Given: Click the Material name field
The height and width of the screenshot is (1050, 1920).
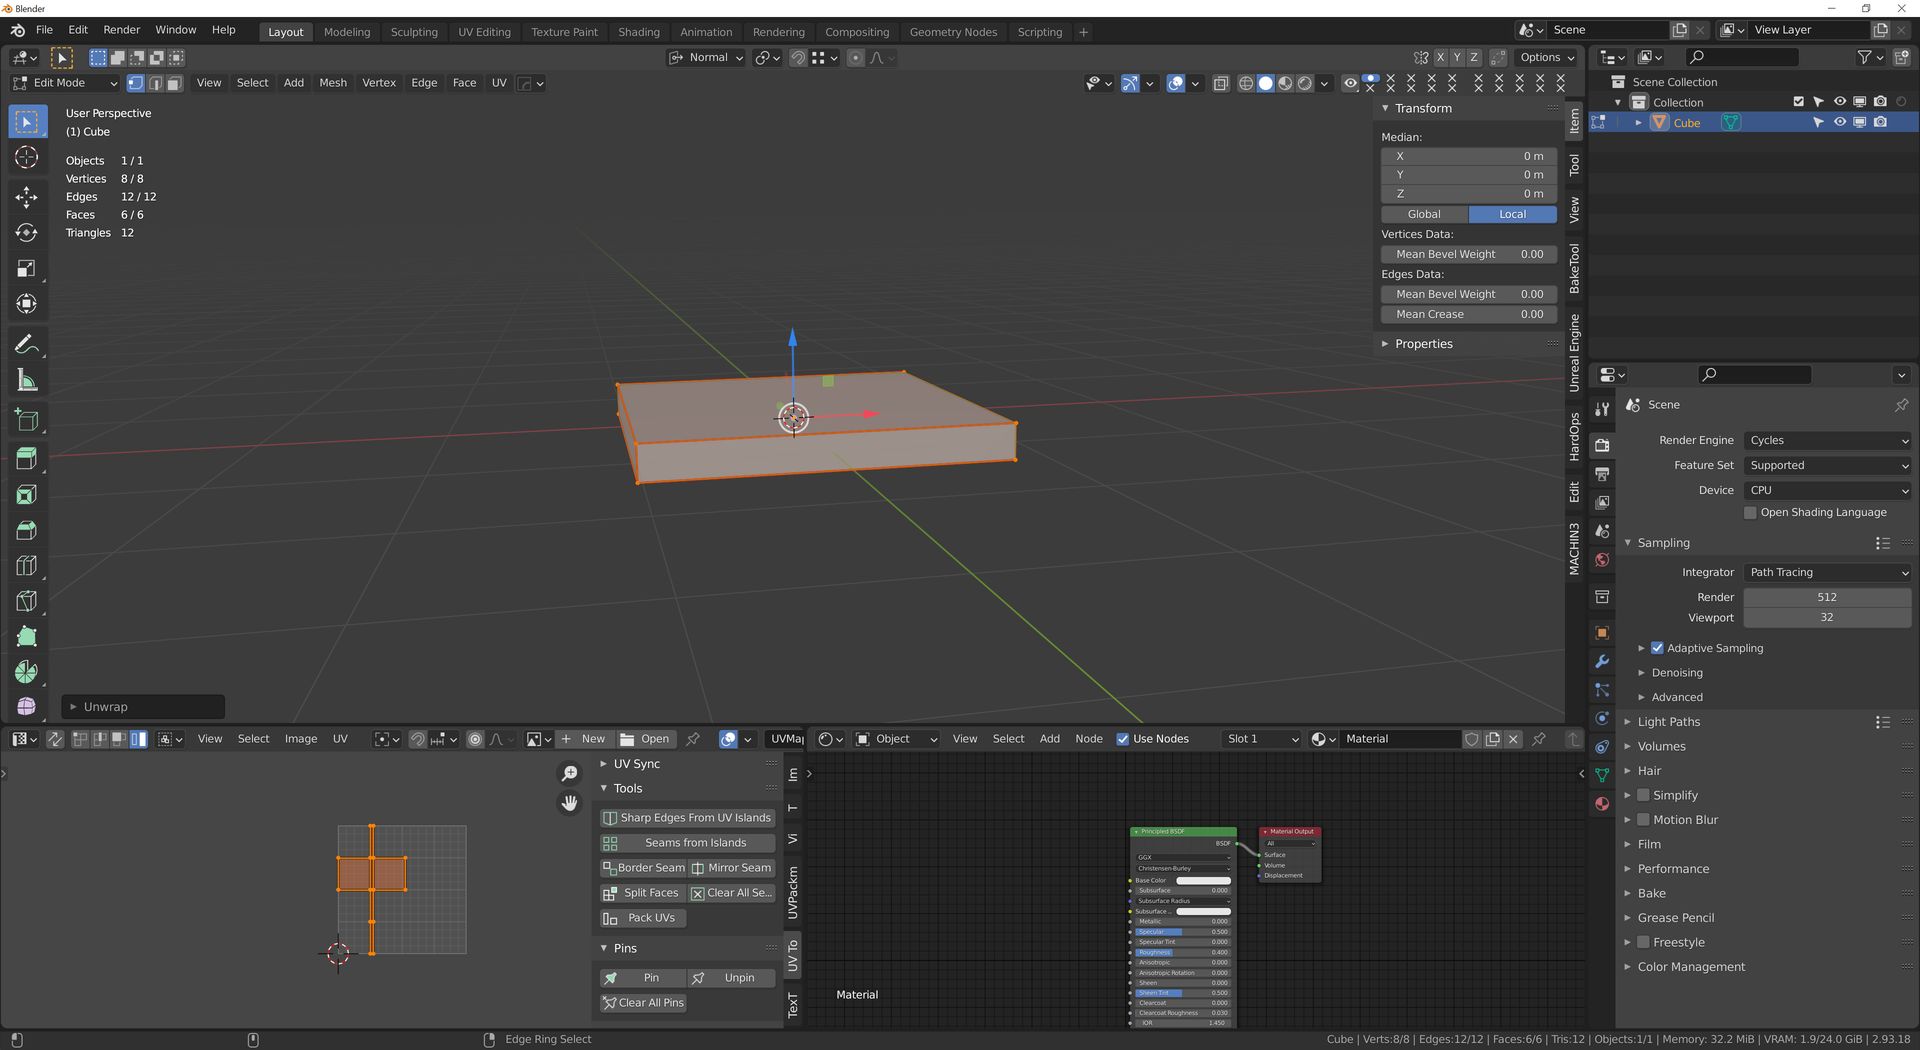Looking at the screenshot, I should pos(1400,739).
